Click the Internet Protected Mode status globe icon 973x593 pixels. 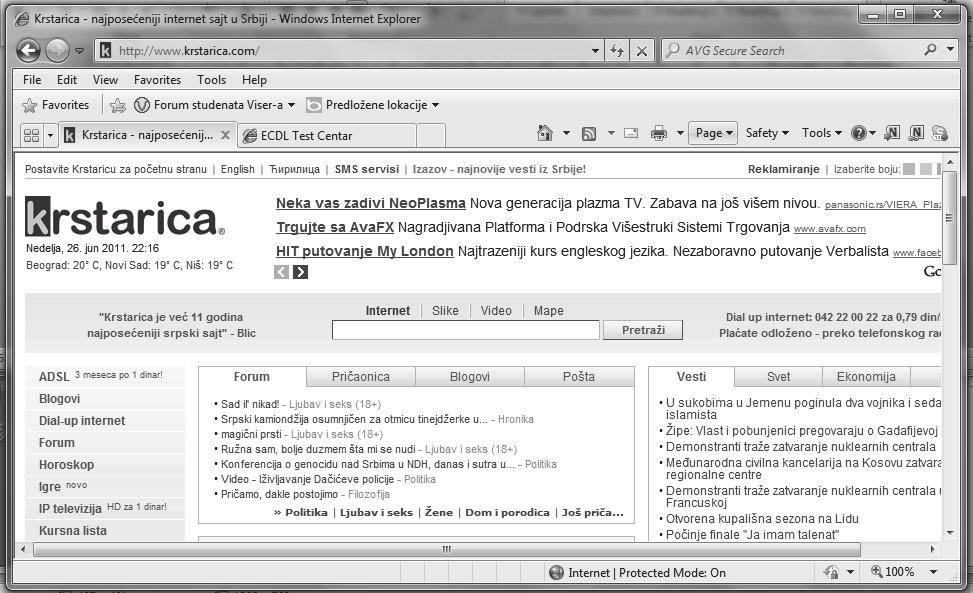click(557, 573)
